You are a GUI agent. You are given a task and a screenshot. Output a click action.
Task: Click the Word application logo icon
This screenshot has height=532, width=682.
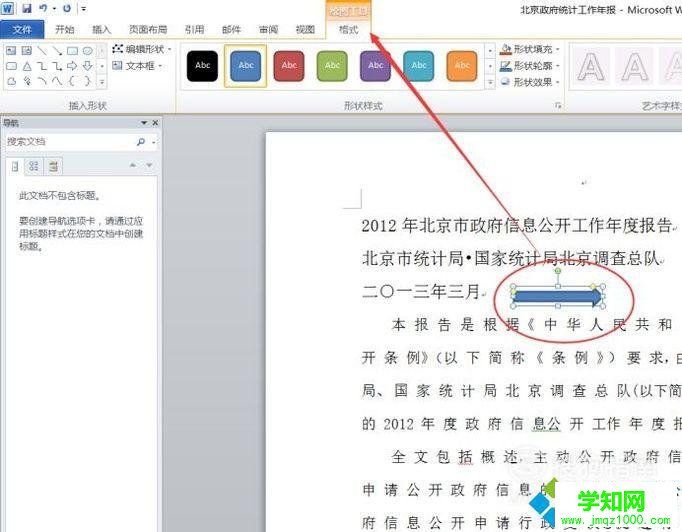tap(7, 8)
